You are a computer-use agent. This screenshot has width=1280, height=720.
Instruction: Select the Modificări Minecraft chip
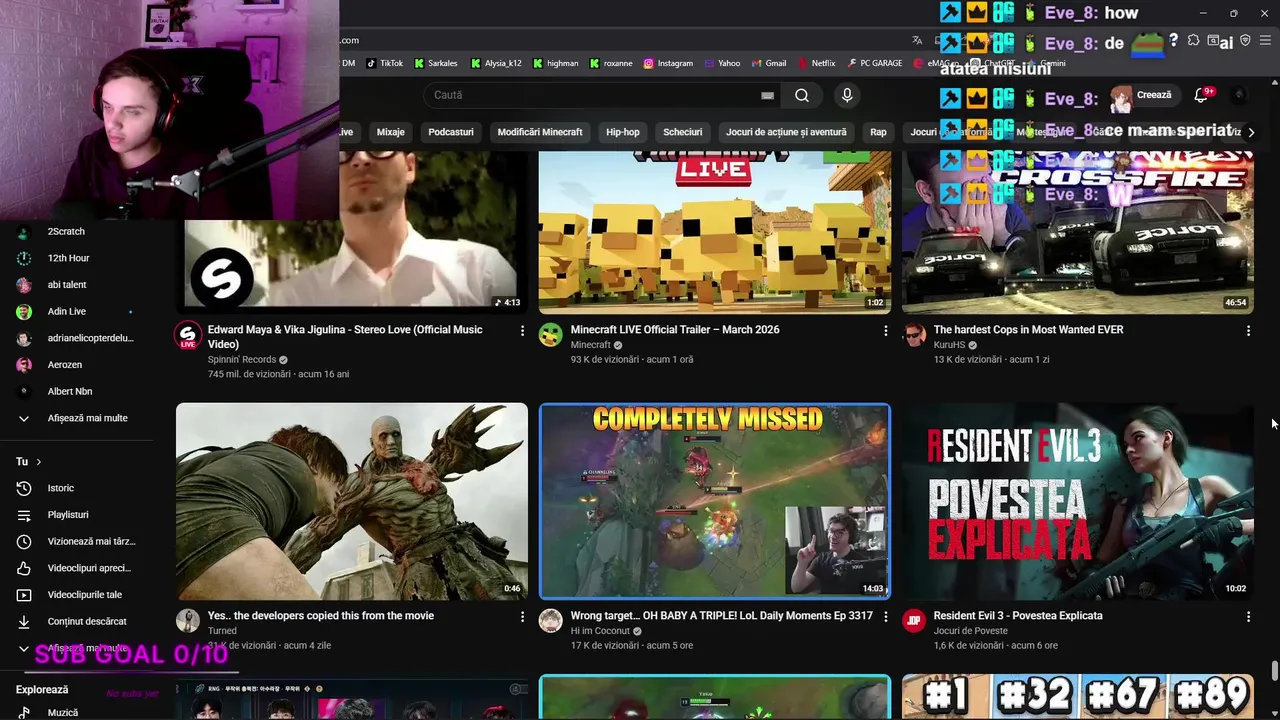click(540, 132)
